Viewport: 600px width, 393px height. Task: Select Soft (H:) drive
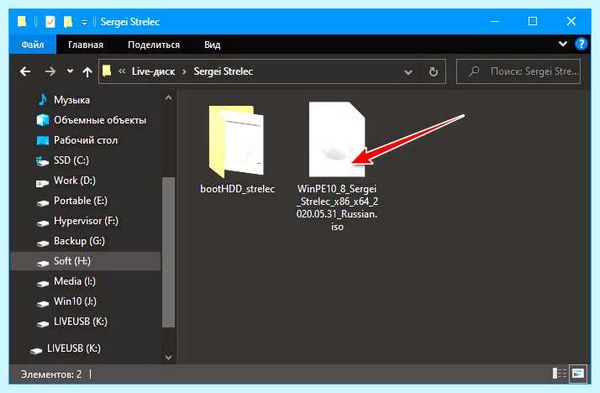85,261
